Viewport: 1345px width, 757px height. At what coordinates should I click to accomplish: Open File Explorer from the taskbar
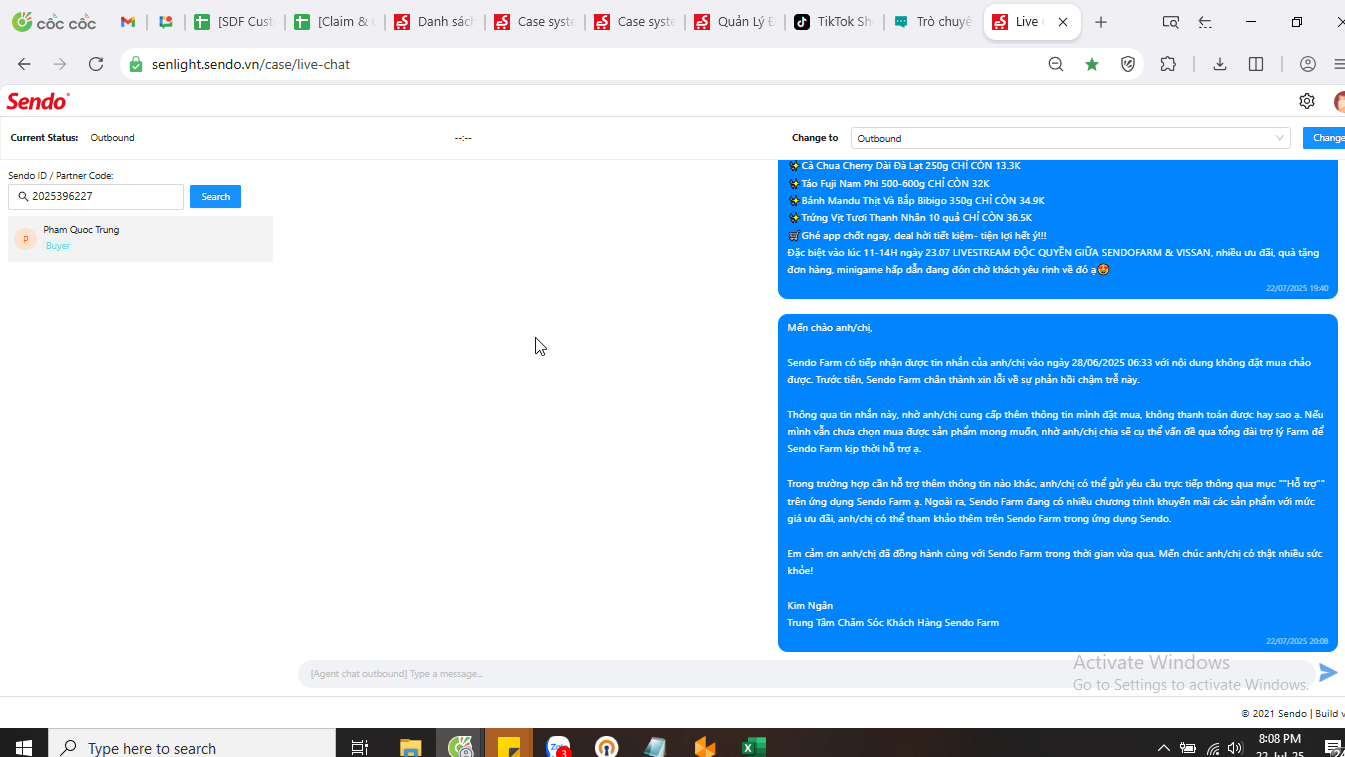tap(411, 747)
